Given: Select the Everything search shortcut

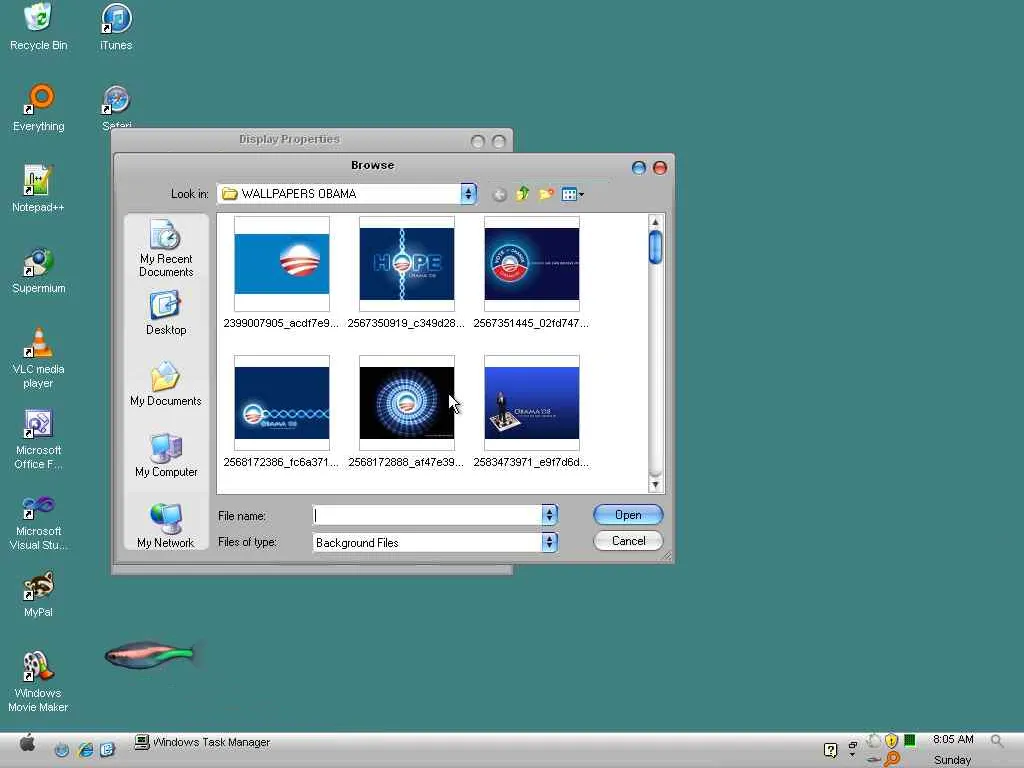Looking at the screenshot, I should (39, 108).
